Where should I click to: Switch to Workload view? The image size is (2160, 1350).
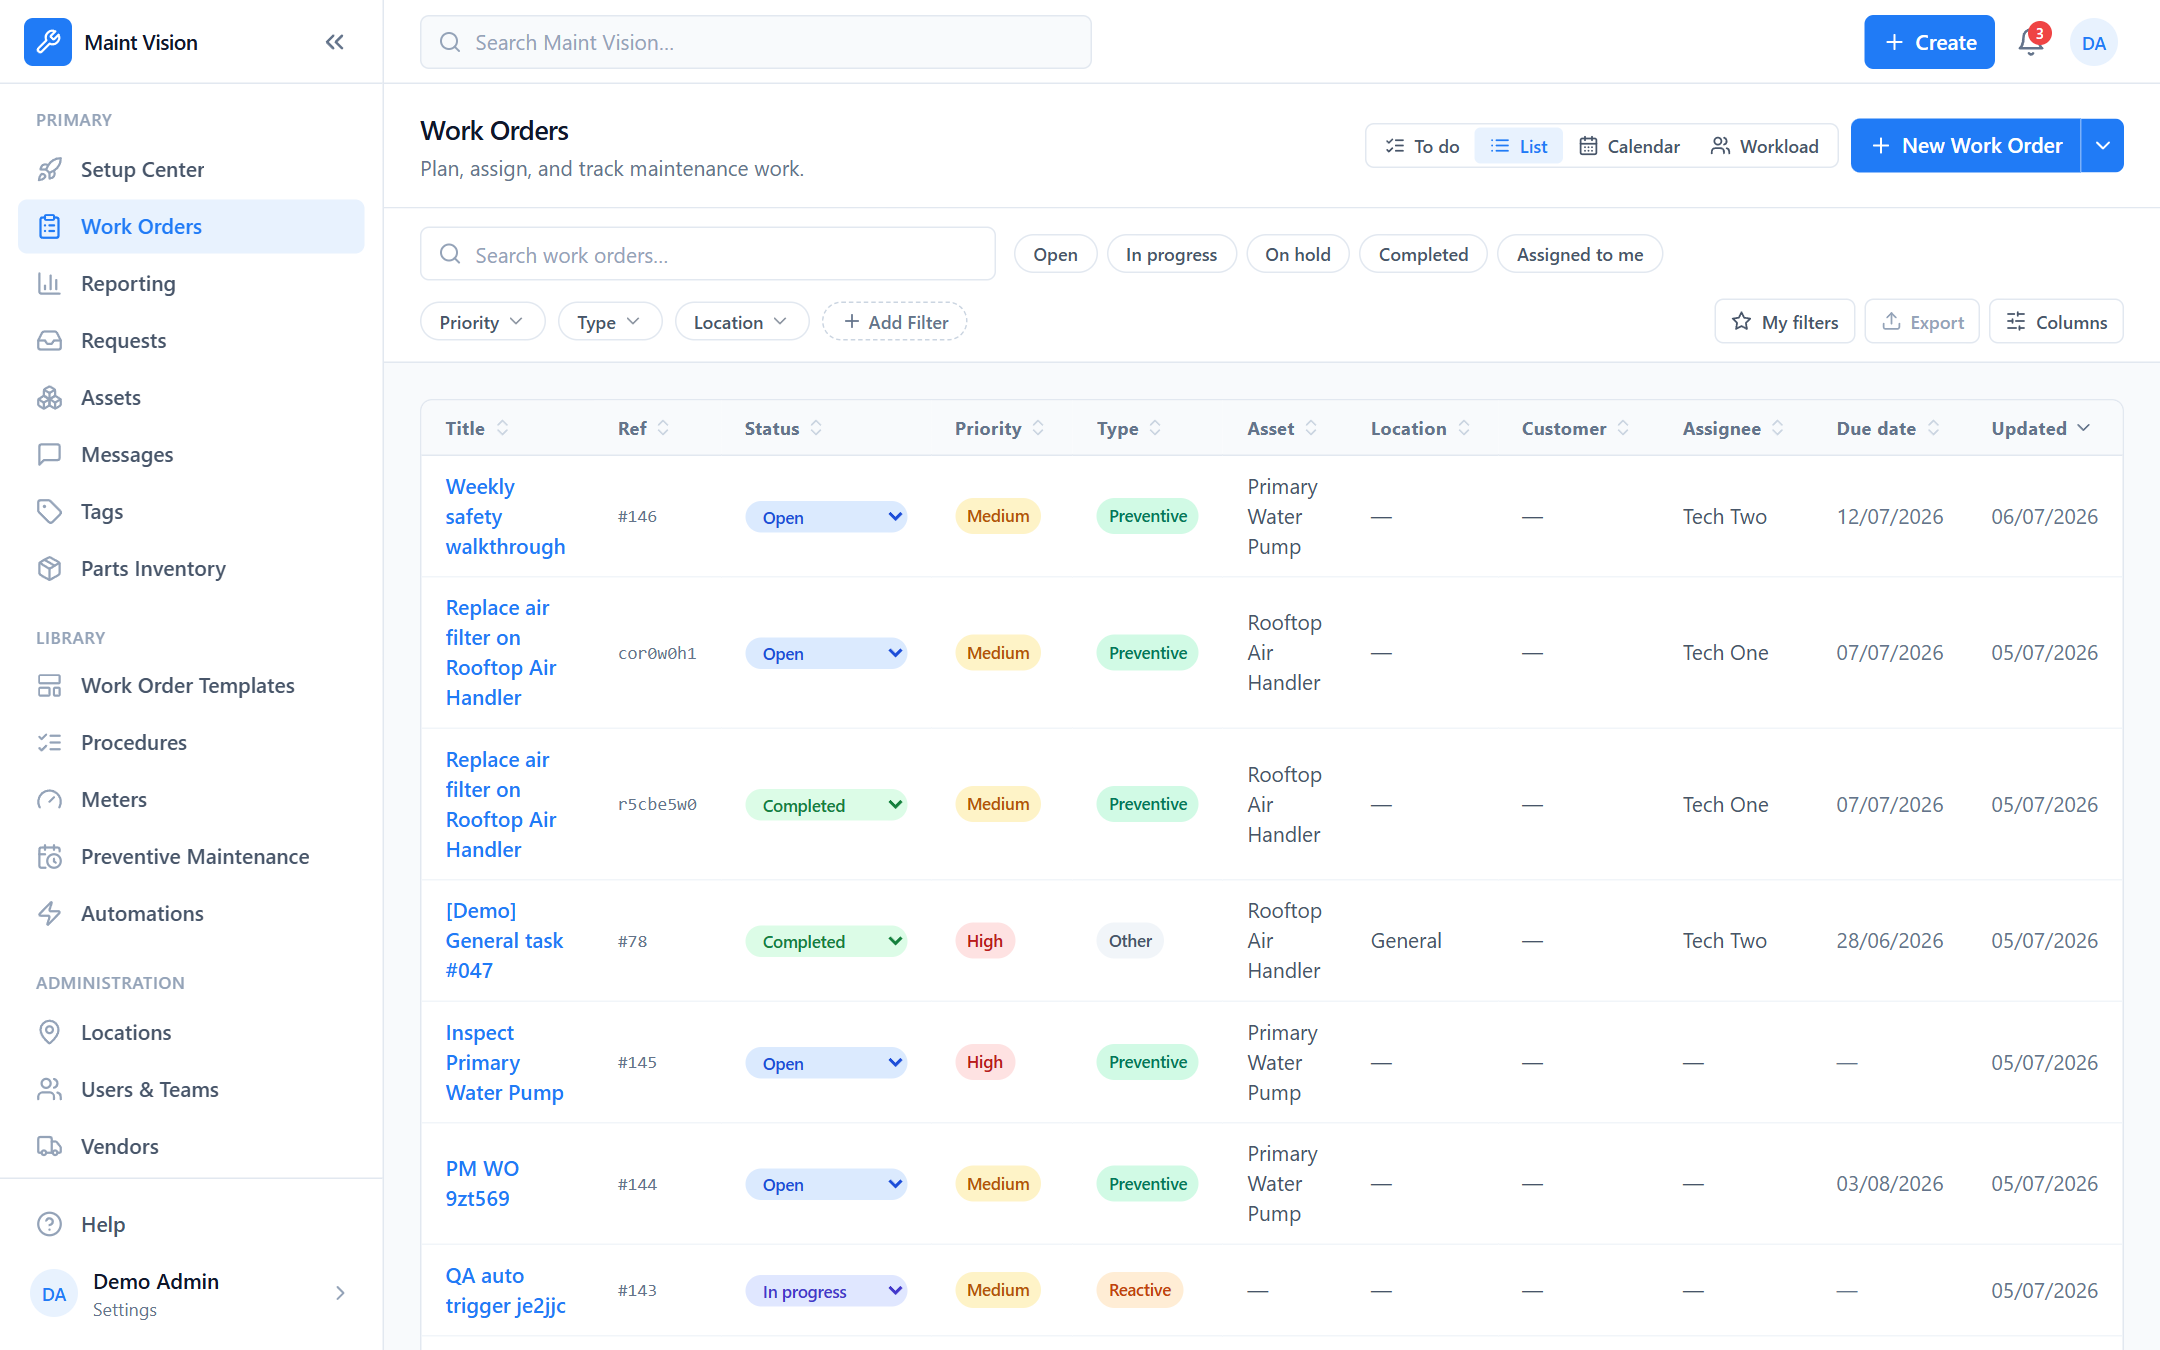(1764, 146)
